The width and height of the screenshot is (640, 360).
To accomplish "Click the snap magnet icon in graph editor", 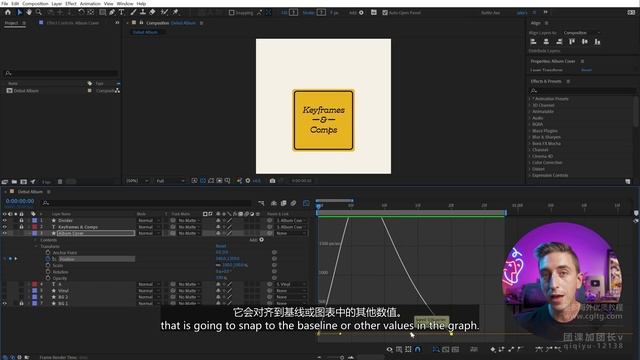I will [418, 349].
